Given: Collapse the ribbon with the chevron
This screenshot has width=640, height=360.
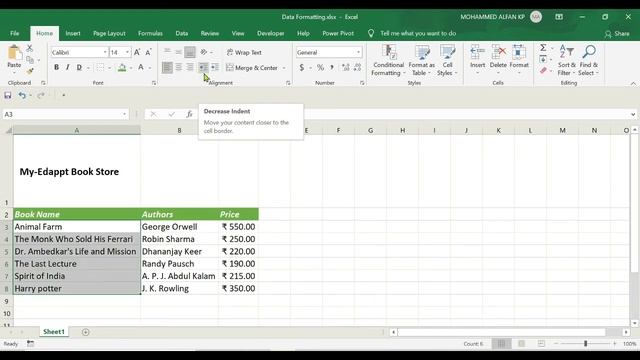Looking at the screenshot, I should point(633,83).
